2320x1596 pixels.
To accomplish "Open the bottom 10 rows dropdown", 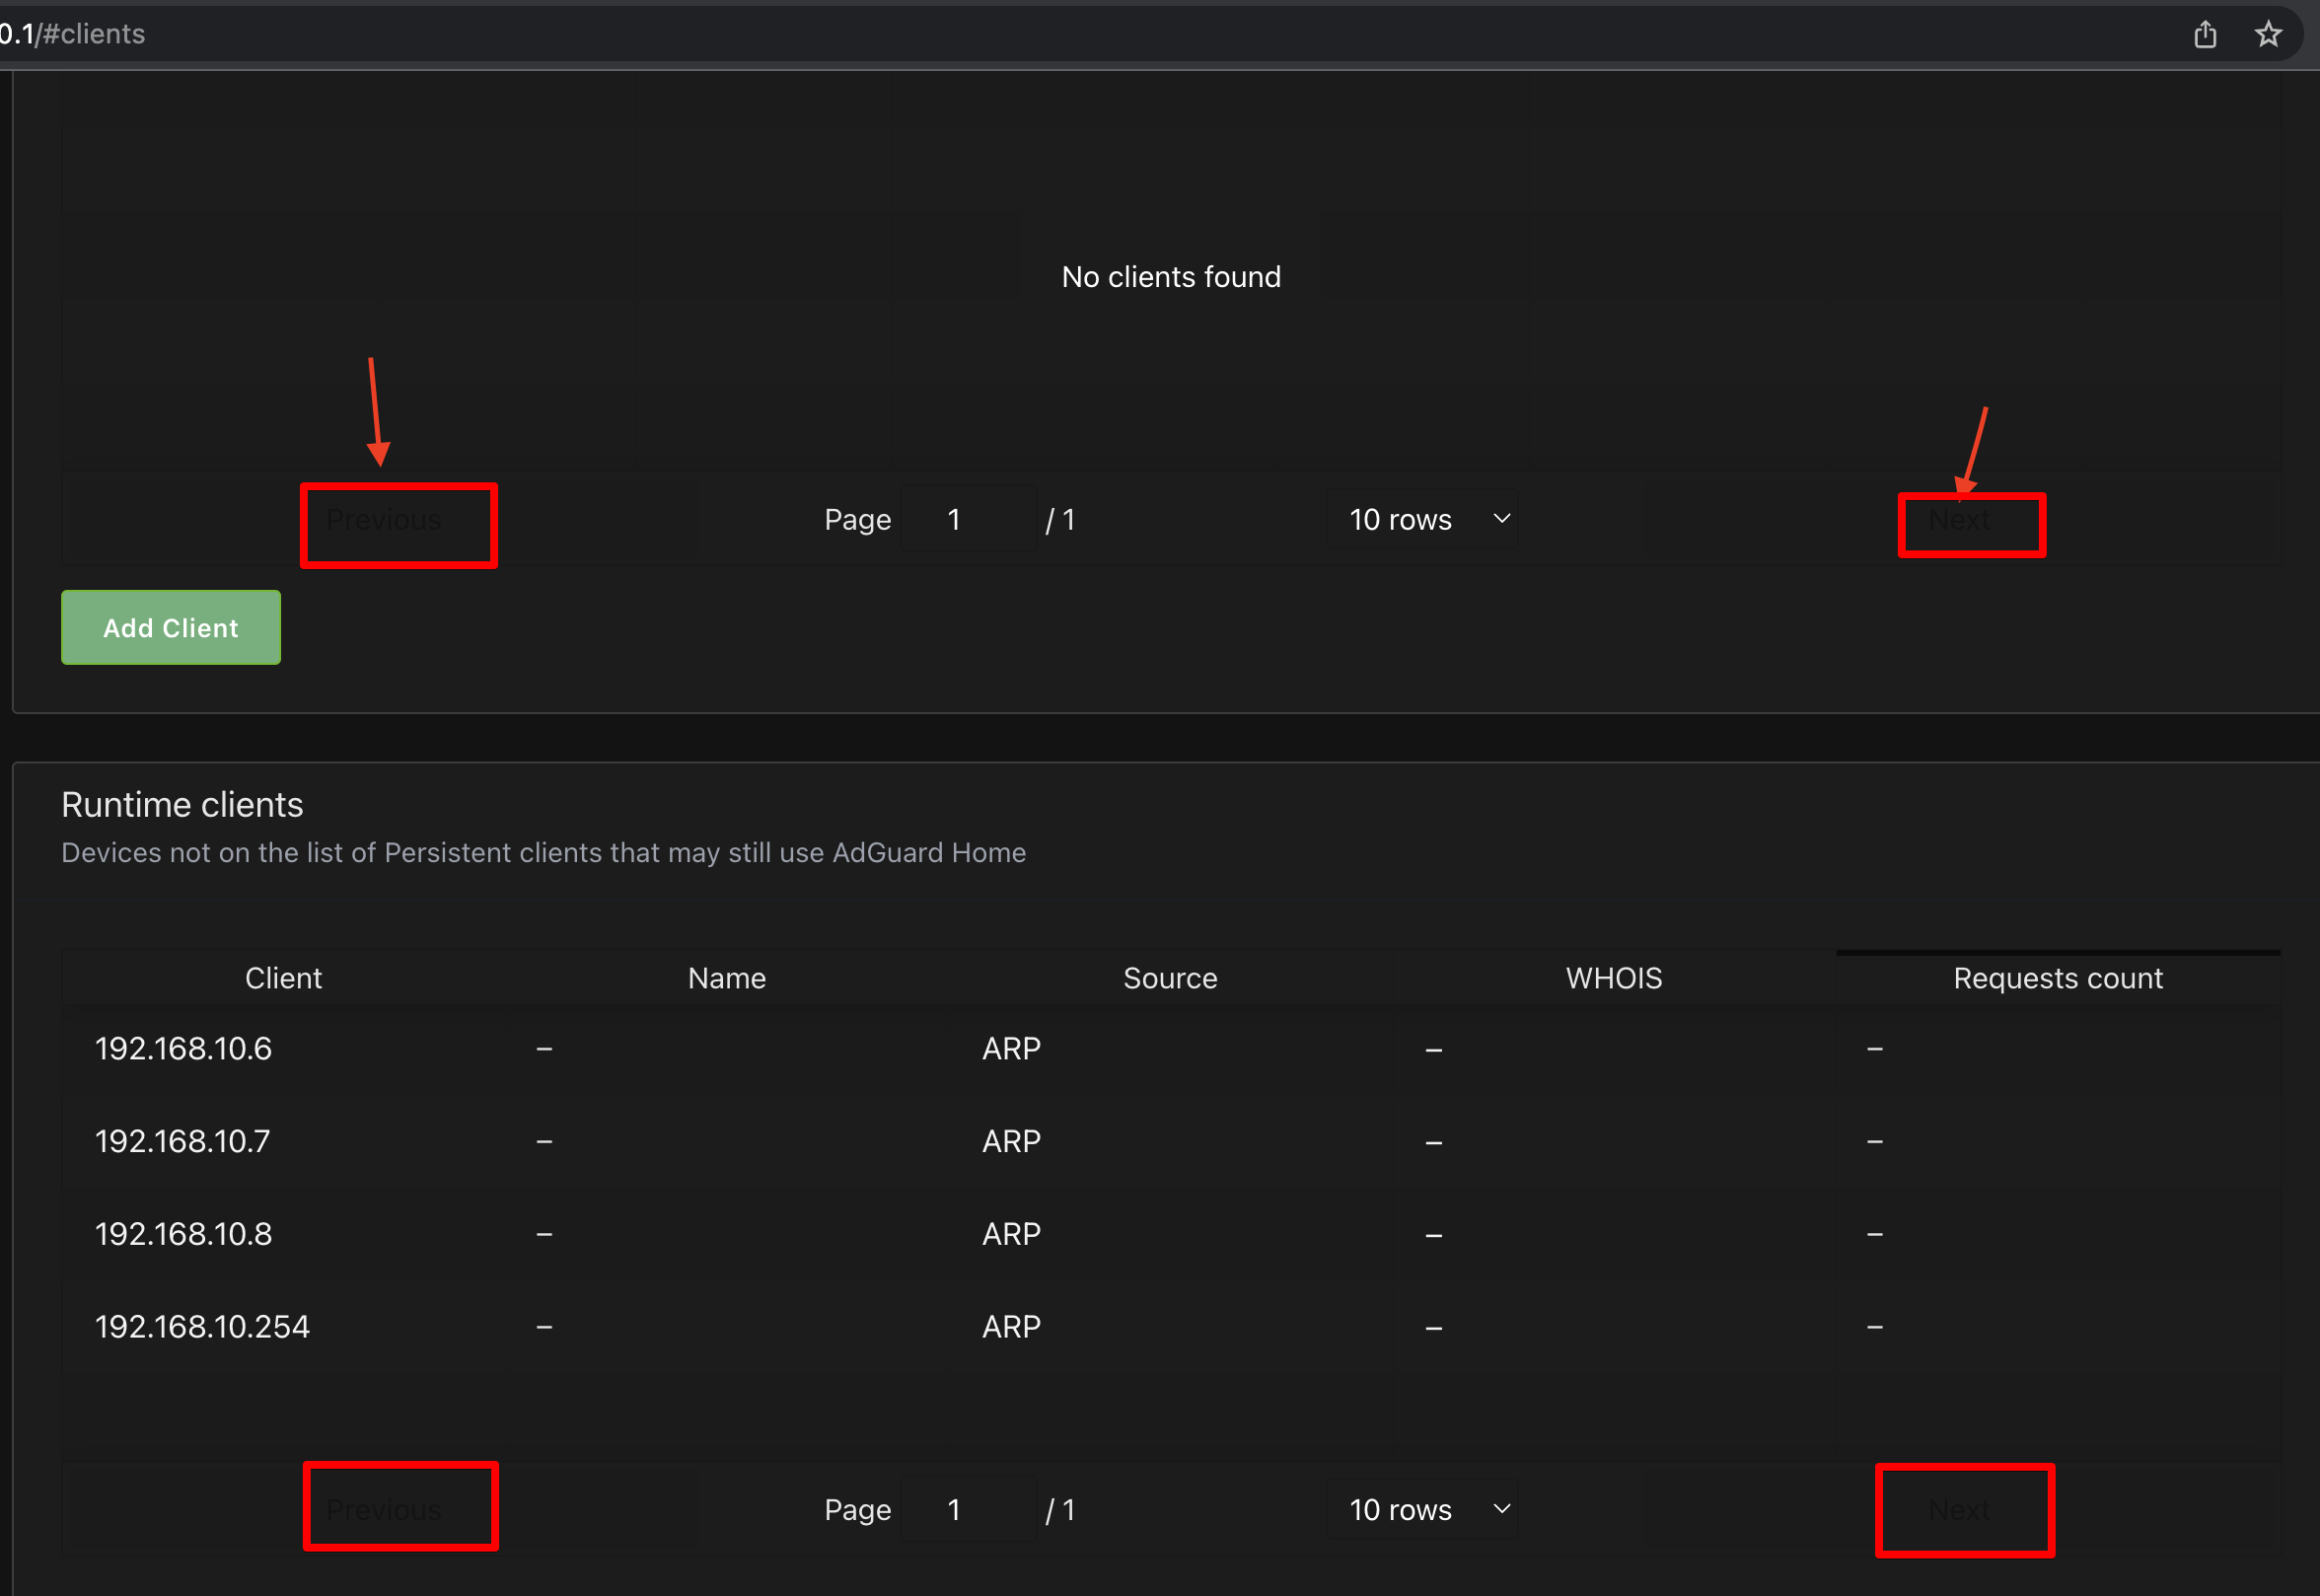I will [1422, 1509].
